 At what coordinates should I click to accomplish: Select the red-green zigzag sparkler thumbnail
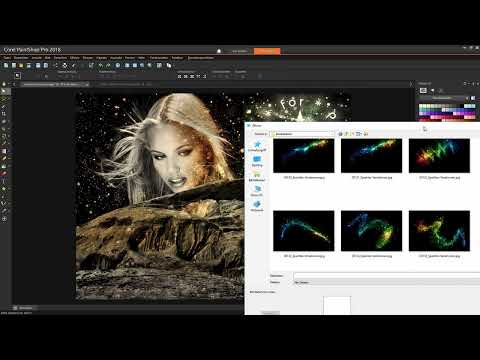pyautogui.click(x=439, y=156)
